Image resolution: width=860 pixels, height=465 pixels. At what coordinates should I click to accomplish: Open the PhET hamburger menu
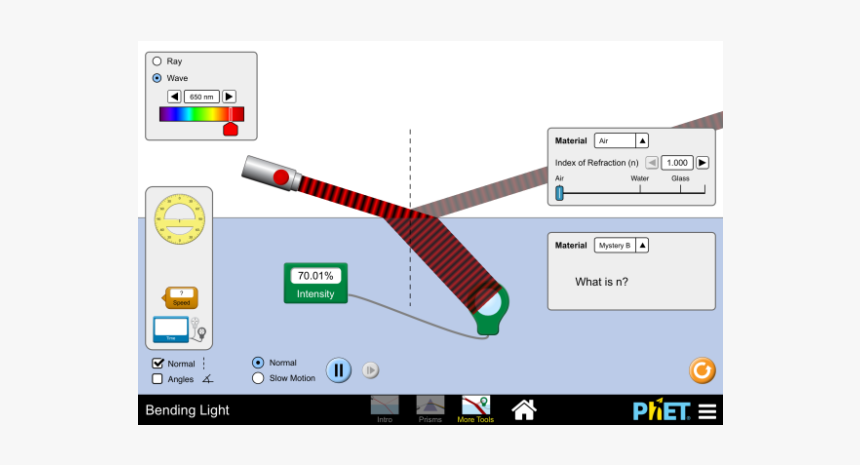coord(707,411)
